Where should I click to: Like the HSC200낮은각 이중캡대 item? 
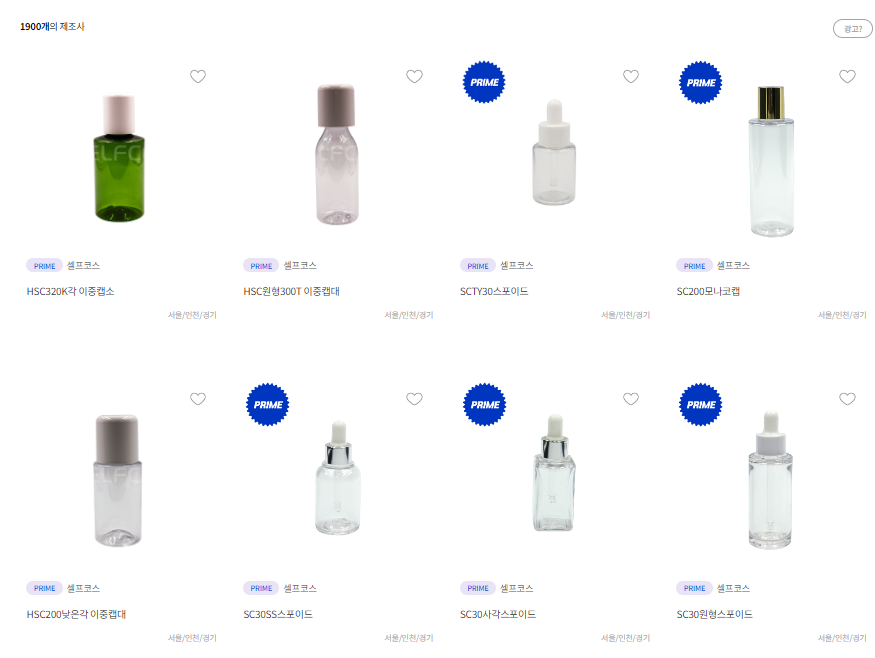pos(198,399)
